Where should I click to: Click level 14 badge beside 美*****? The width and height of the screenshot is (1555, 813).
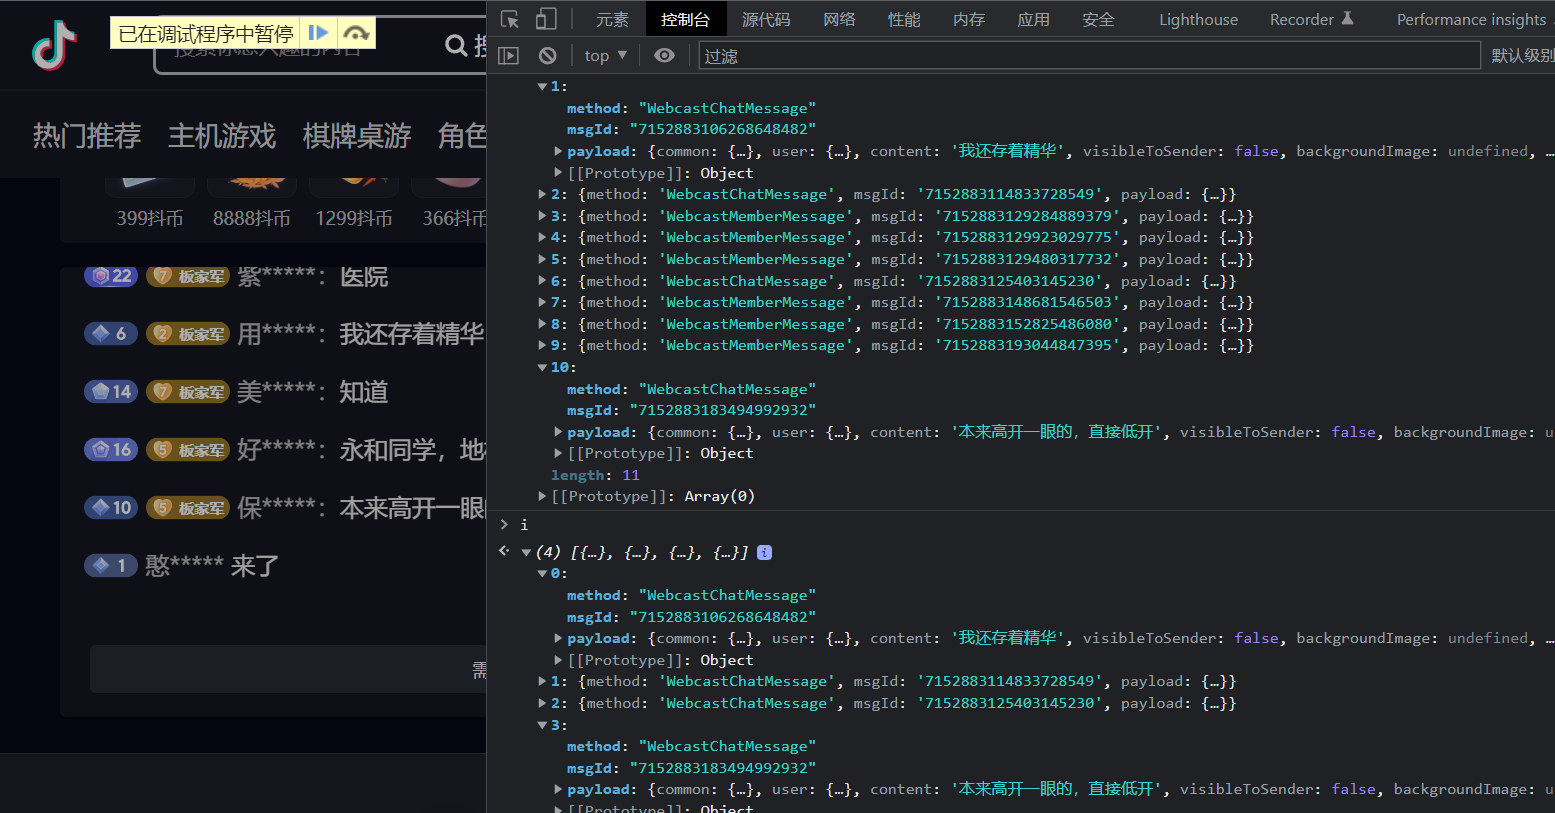[x=111, y=392]
